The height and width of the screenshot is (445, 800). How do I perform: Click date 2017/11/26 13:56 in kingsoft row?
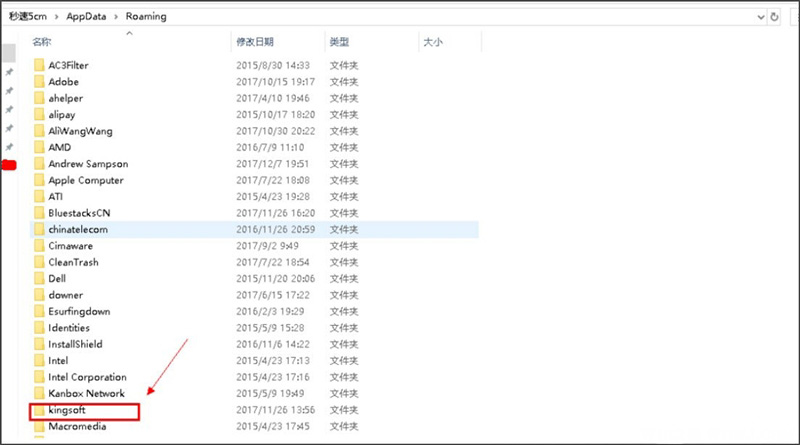[x=276, y=410]
